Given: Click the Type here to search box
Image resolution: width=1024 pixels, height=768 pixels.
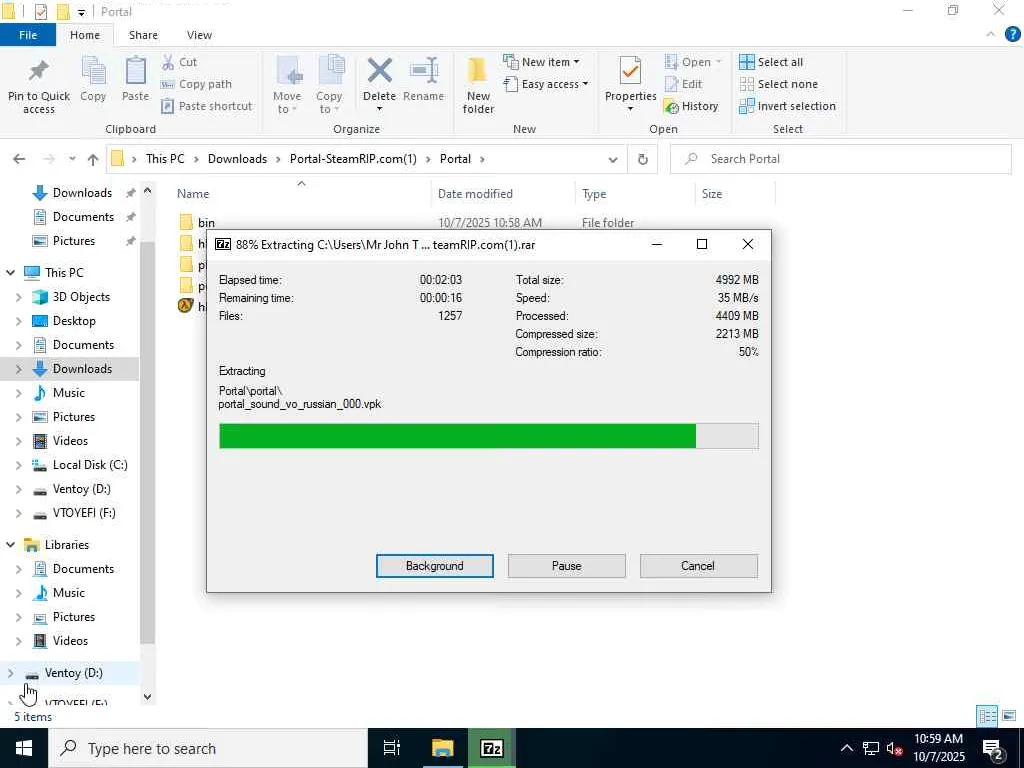Looking at the screenshot, I should 208,748.
